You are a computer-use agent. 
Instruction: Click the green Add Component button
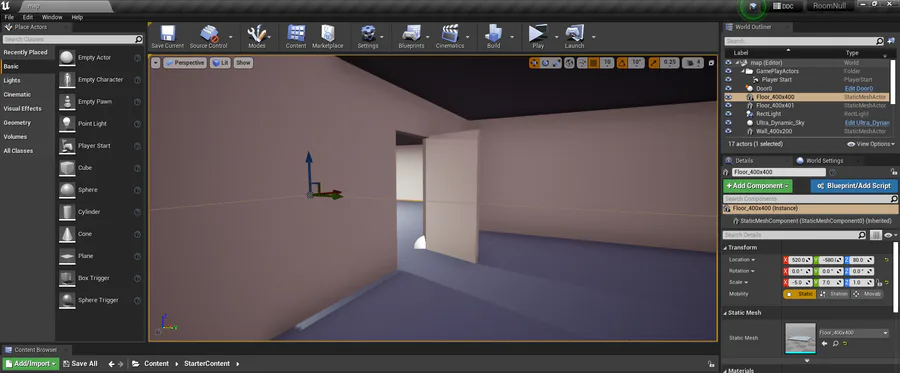(x=758, y=186)
